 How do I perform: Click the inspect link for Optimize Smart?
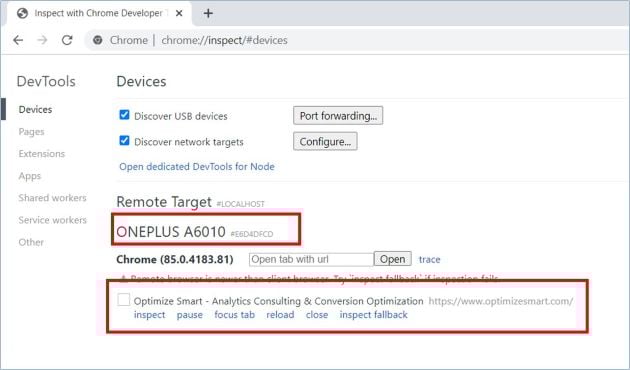pos(149,315)
